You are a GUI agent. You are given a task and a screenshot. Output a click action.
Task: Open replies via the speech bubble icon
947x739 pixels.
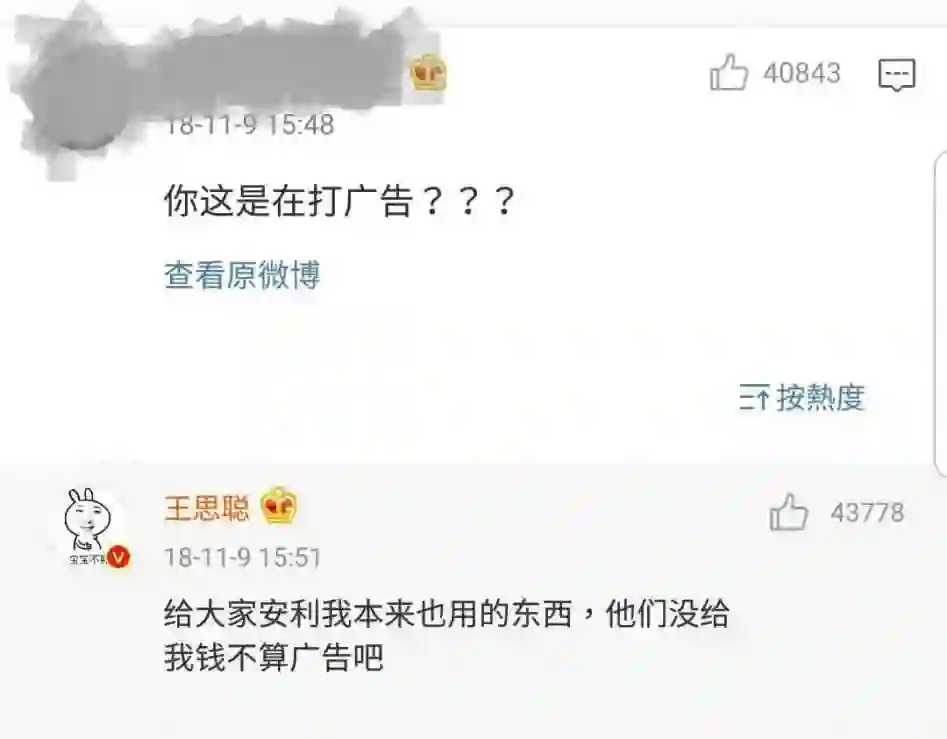(x=897, y=74)
